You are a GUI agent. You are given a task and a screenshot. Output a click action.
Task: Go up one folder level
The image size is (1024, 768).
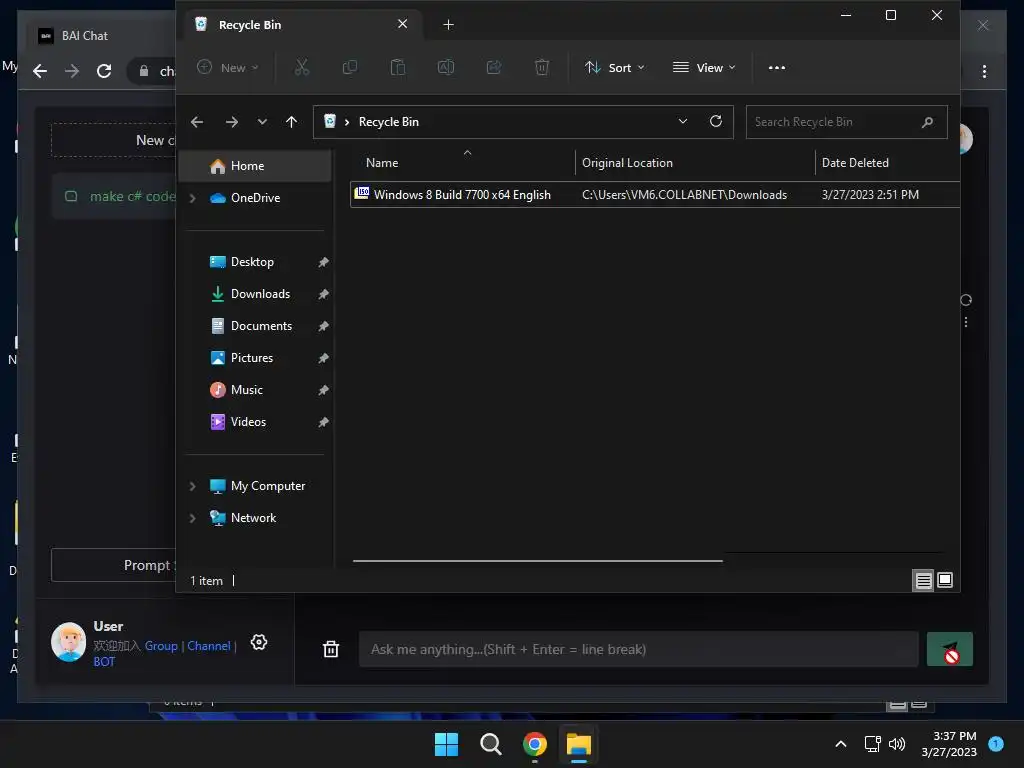coord(291,122)
